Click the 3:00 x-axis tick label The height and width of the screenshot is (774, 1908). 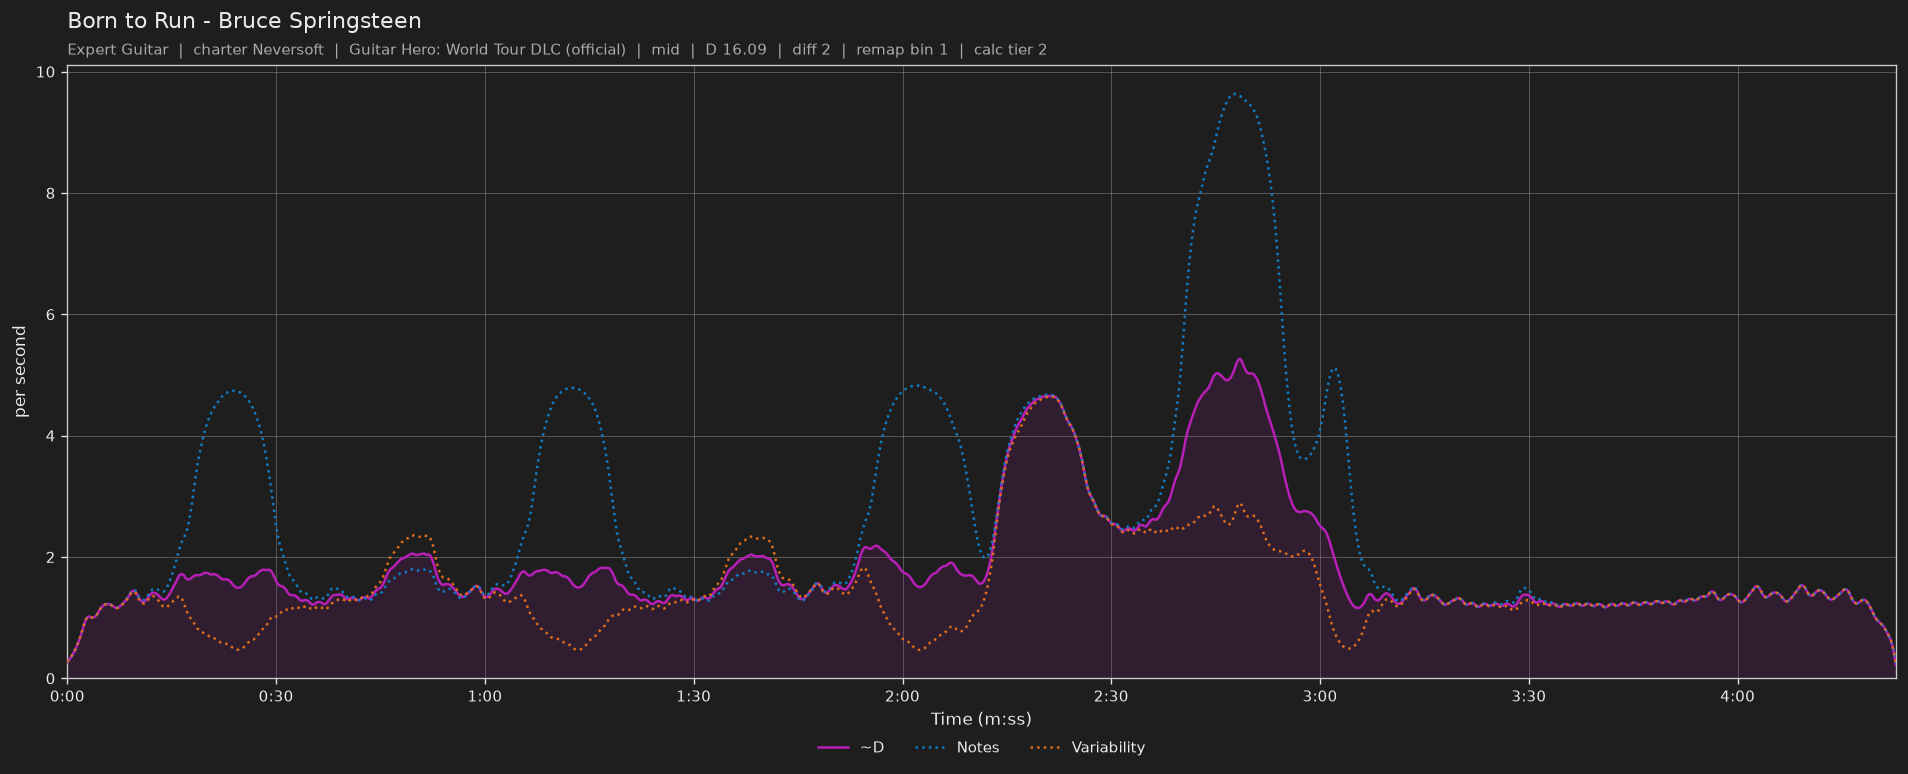[1320, 697]
